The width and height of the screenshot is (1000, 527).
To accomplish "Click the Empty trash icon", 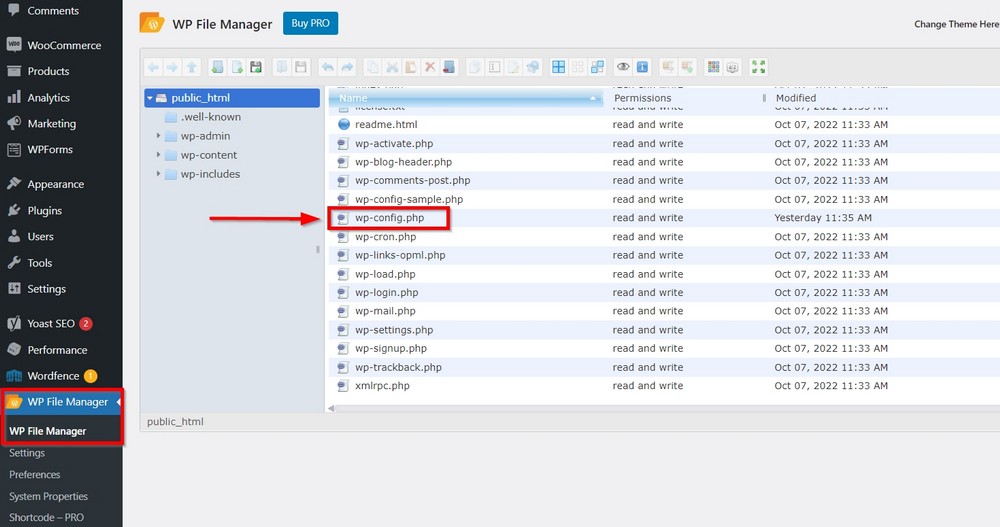I will (x=450, y=67).
